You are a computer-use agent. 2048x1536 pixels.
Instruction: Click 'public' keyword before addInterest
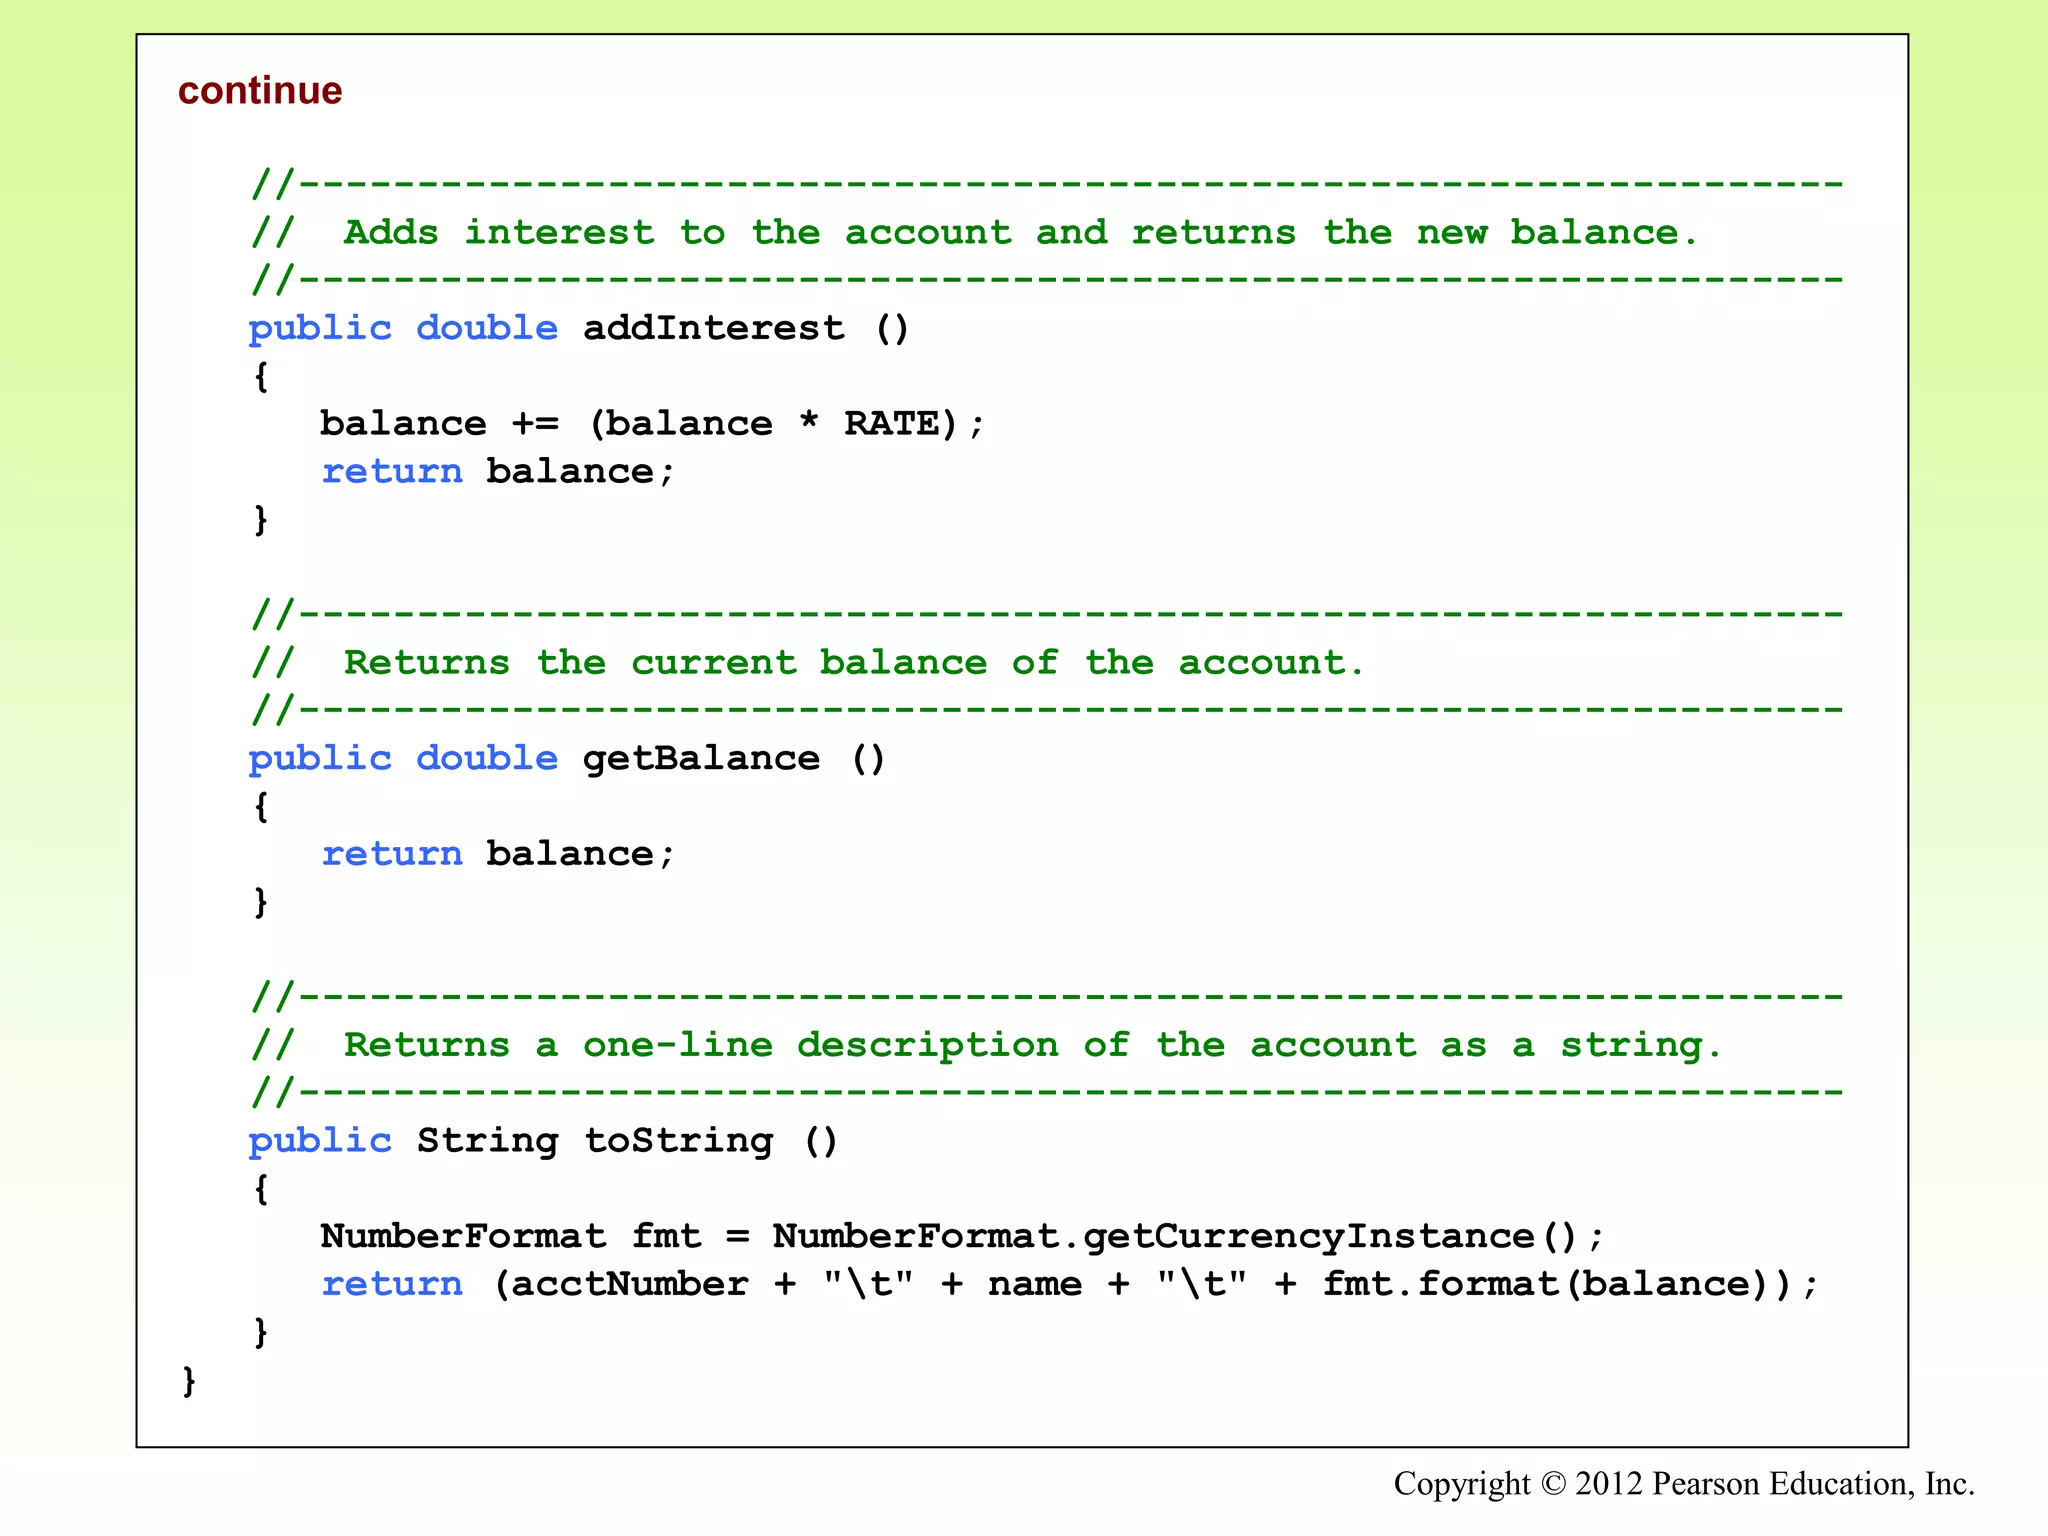320,328
